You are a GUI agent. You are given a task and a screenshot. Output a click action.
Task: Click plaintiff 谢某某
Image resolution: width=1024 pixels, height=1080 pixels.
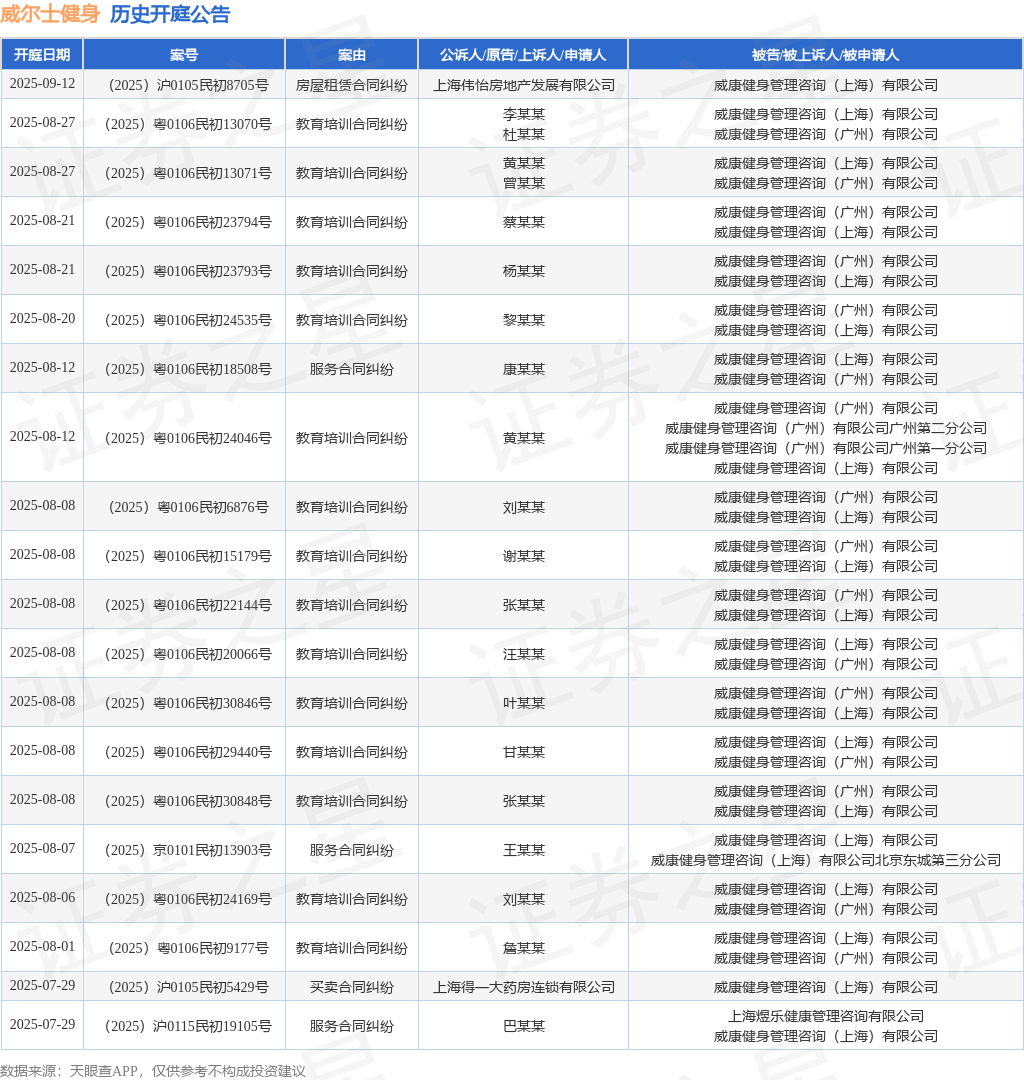tap(523, 556)
